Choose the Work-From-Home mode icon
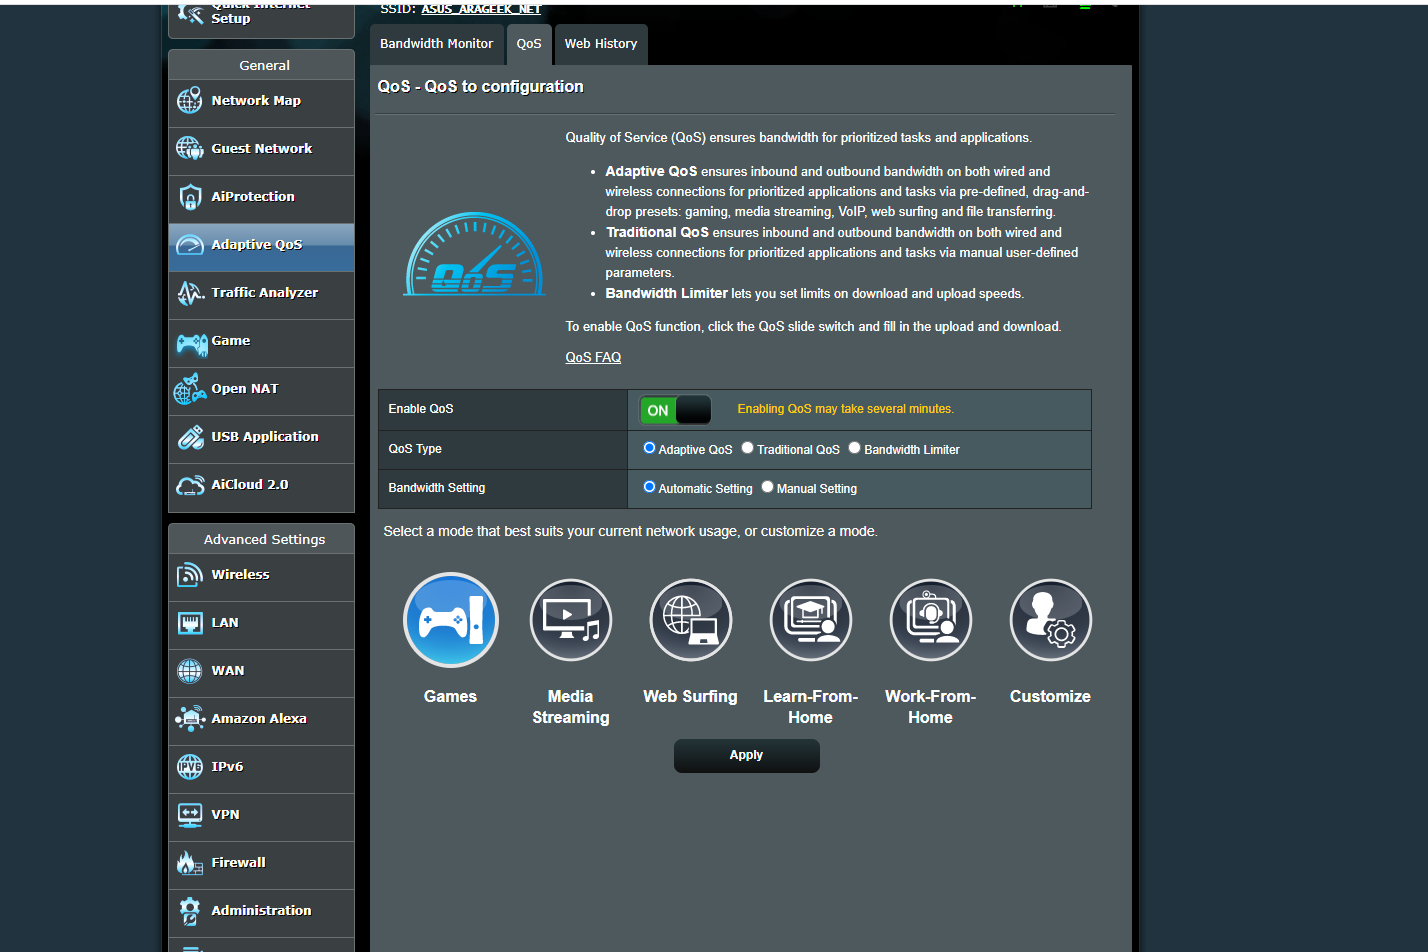This screenshot has width=1428, height=952. coord(930,620)
